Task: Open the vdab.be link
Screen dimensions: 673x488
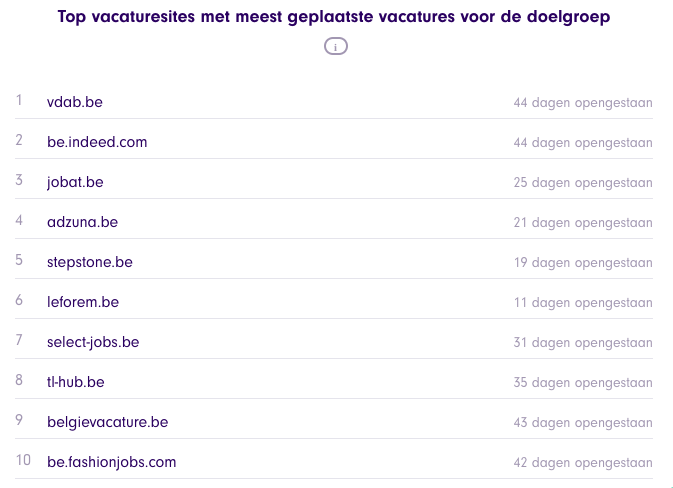Action: tap(75, 102)
